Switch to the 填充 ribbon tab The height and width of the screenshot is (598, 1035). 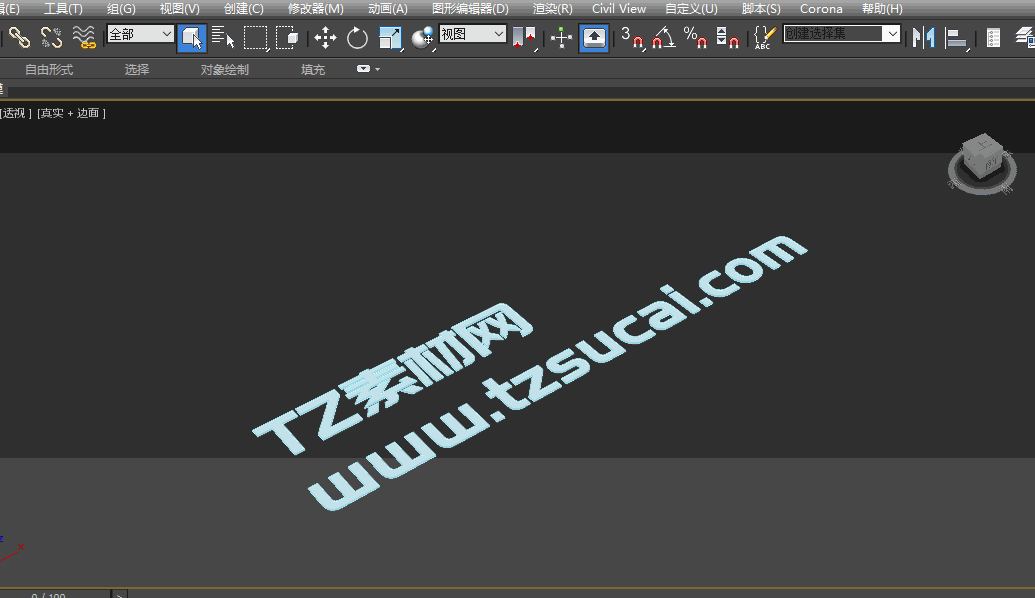pyautogui.click(x=313, y=69)
